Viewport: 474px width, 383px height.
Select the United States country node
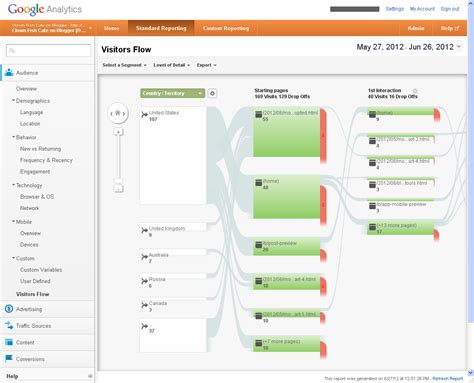173,155
